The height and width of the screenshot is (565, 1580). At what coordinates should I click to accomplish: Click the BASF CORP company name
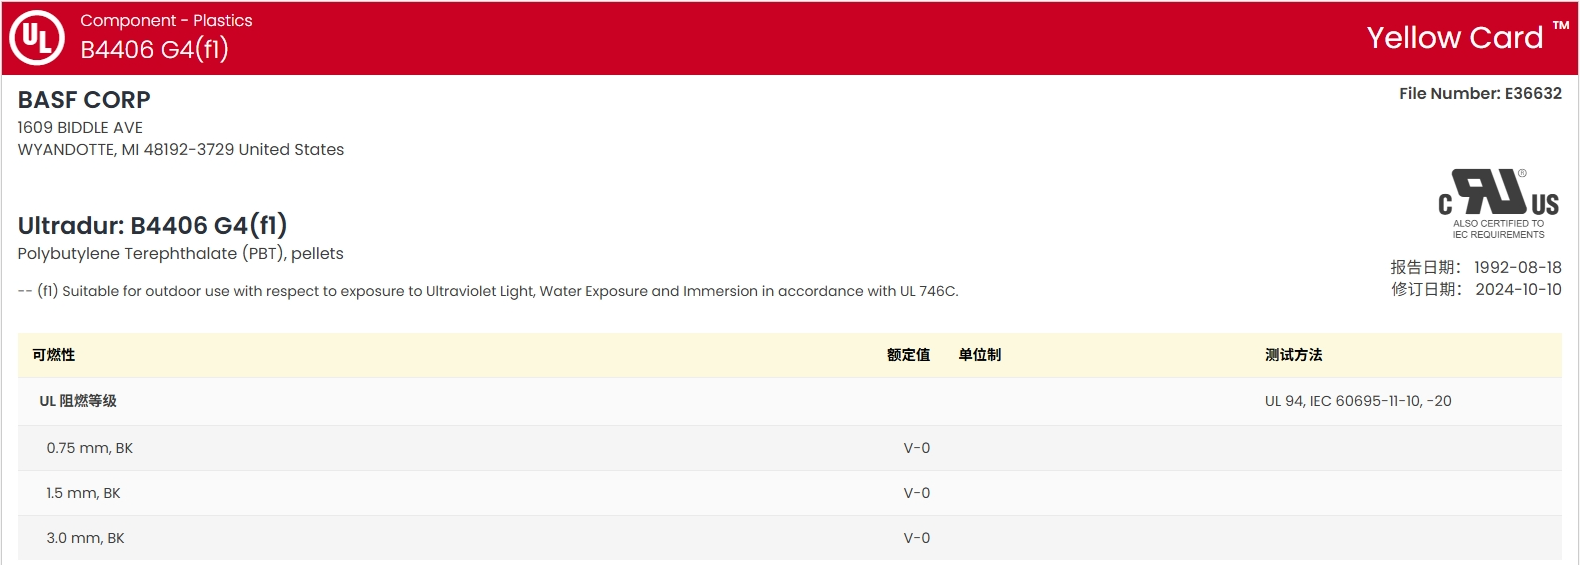[84, 100]
